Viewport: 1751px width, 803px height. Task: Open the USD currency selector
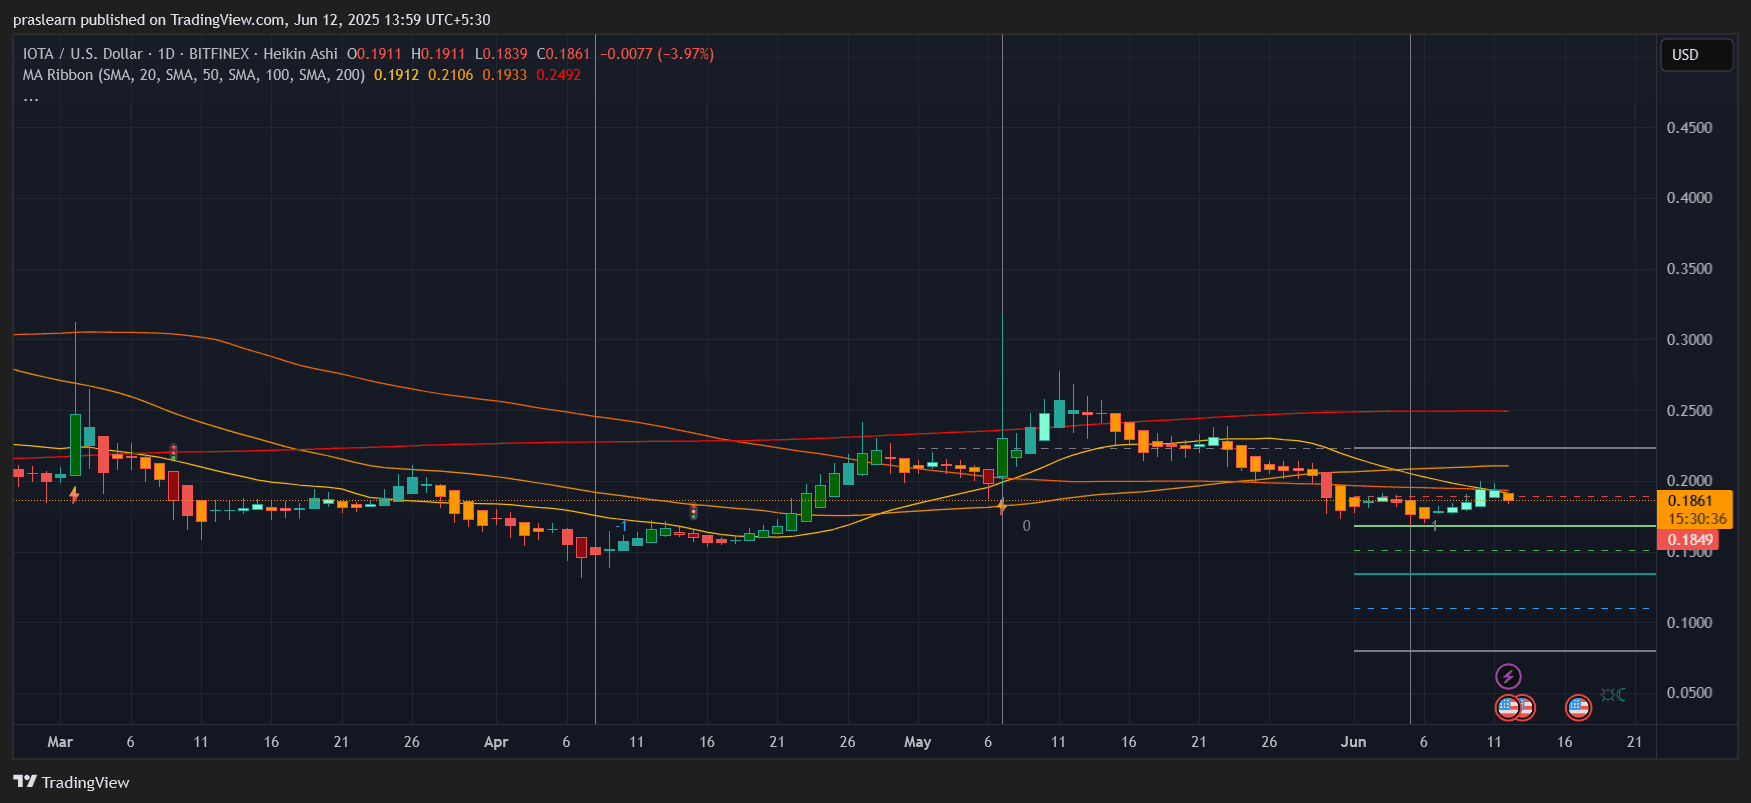1695,55
